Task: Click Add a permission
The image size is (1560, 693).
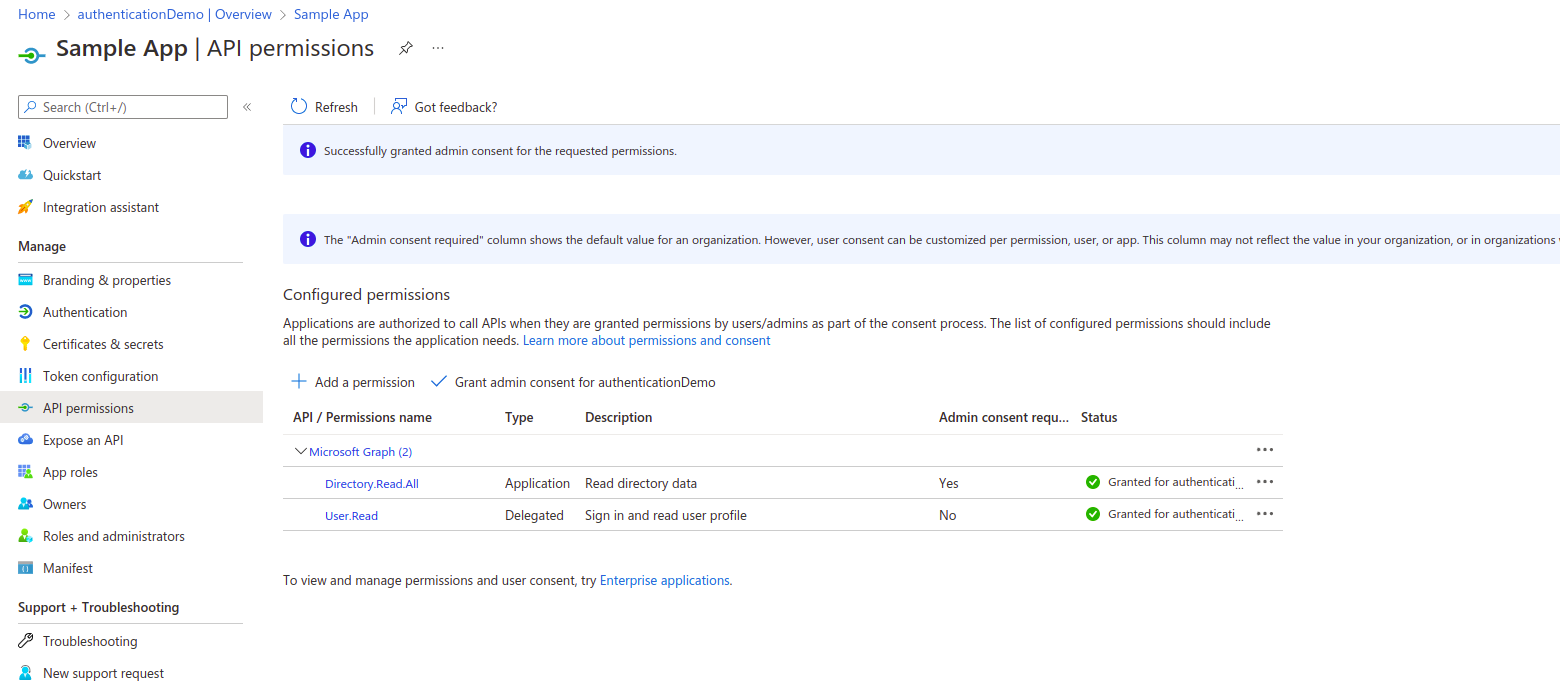Action: [x=364, y=382]
